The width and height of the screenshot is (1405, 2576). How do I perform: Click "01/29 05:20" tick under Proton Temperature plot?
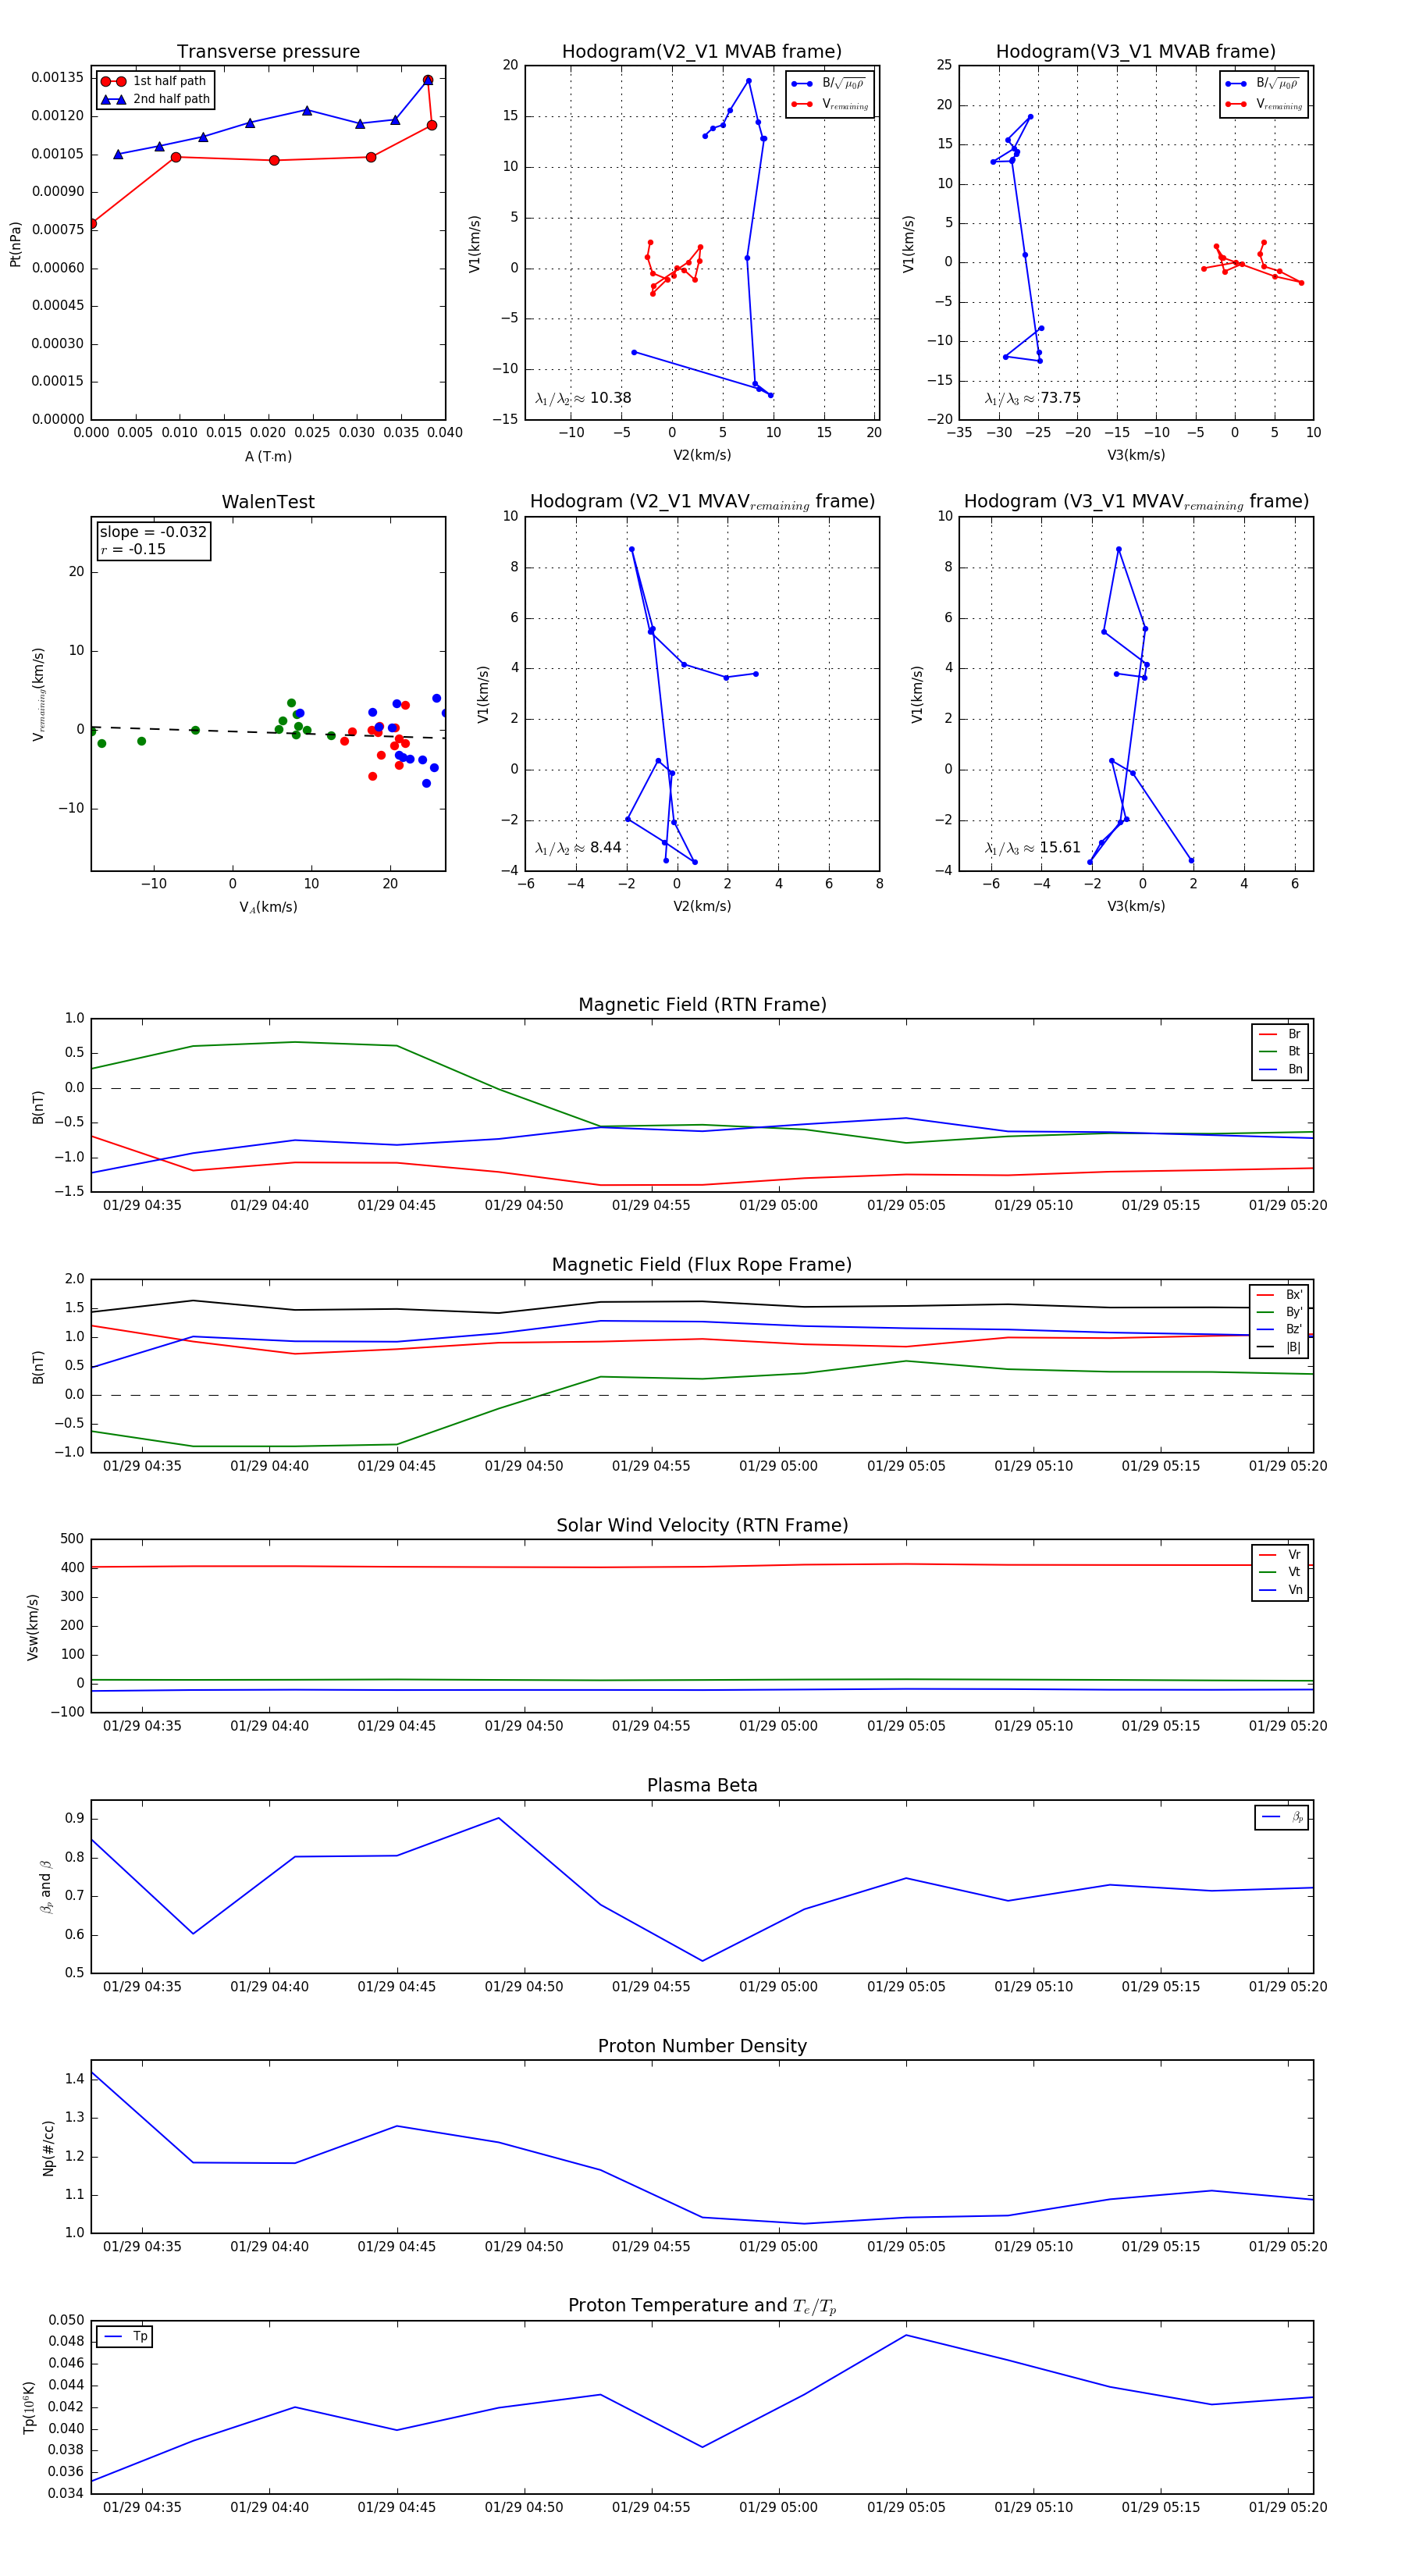point(1288,2507)
